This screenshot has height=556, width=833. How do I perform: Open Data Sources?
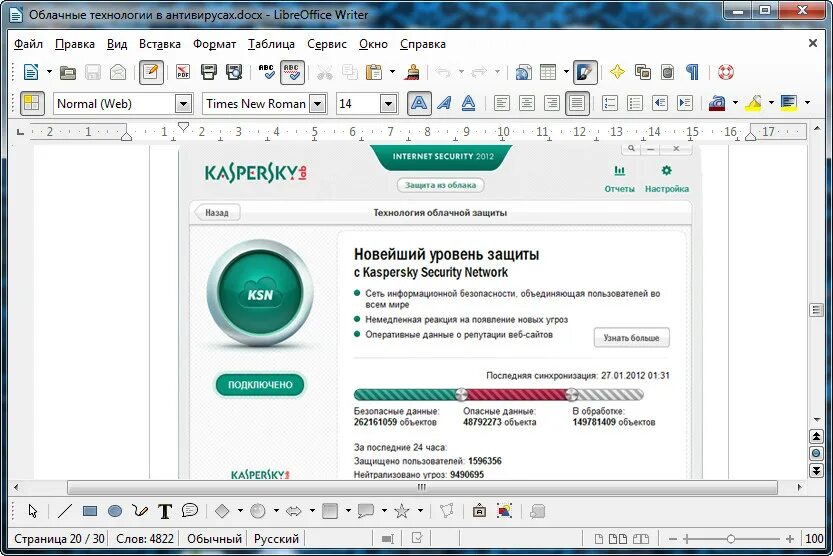[x=667, y=72]
